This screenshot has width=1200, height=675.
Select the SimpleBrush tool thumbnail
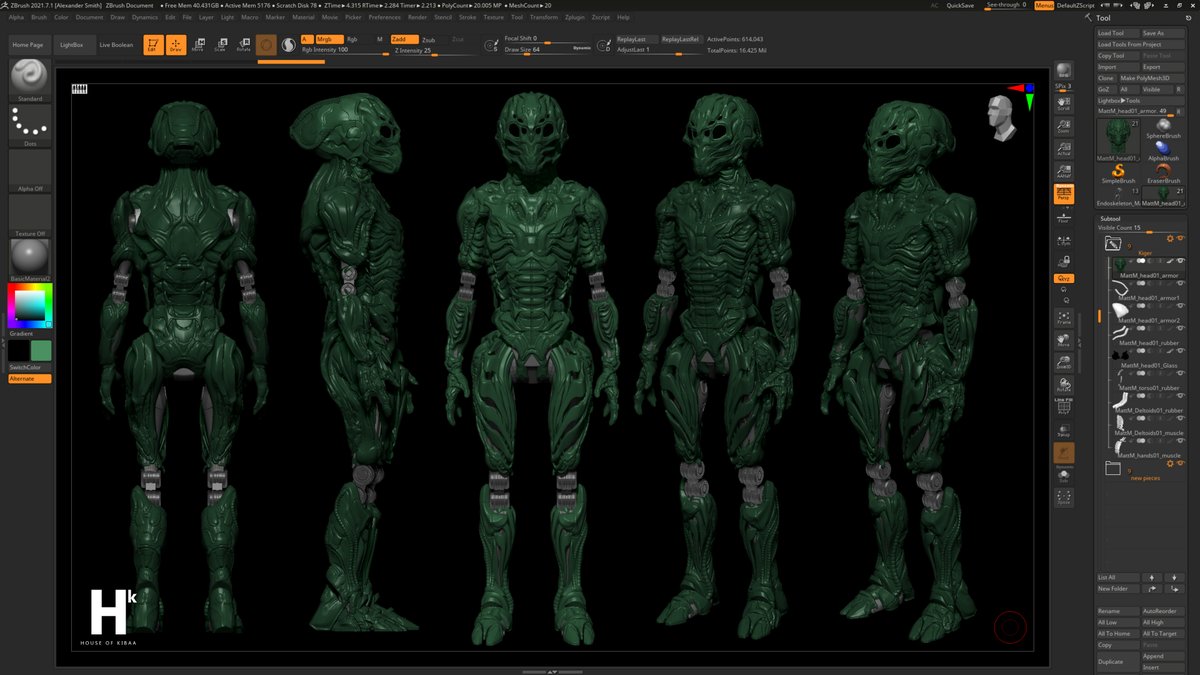tap(1118, 175)
